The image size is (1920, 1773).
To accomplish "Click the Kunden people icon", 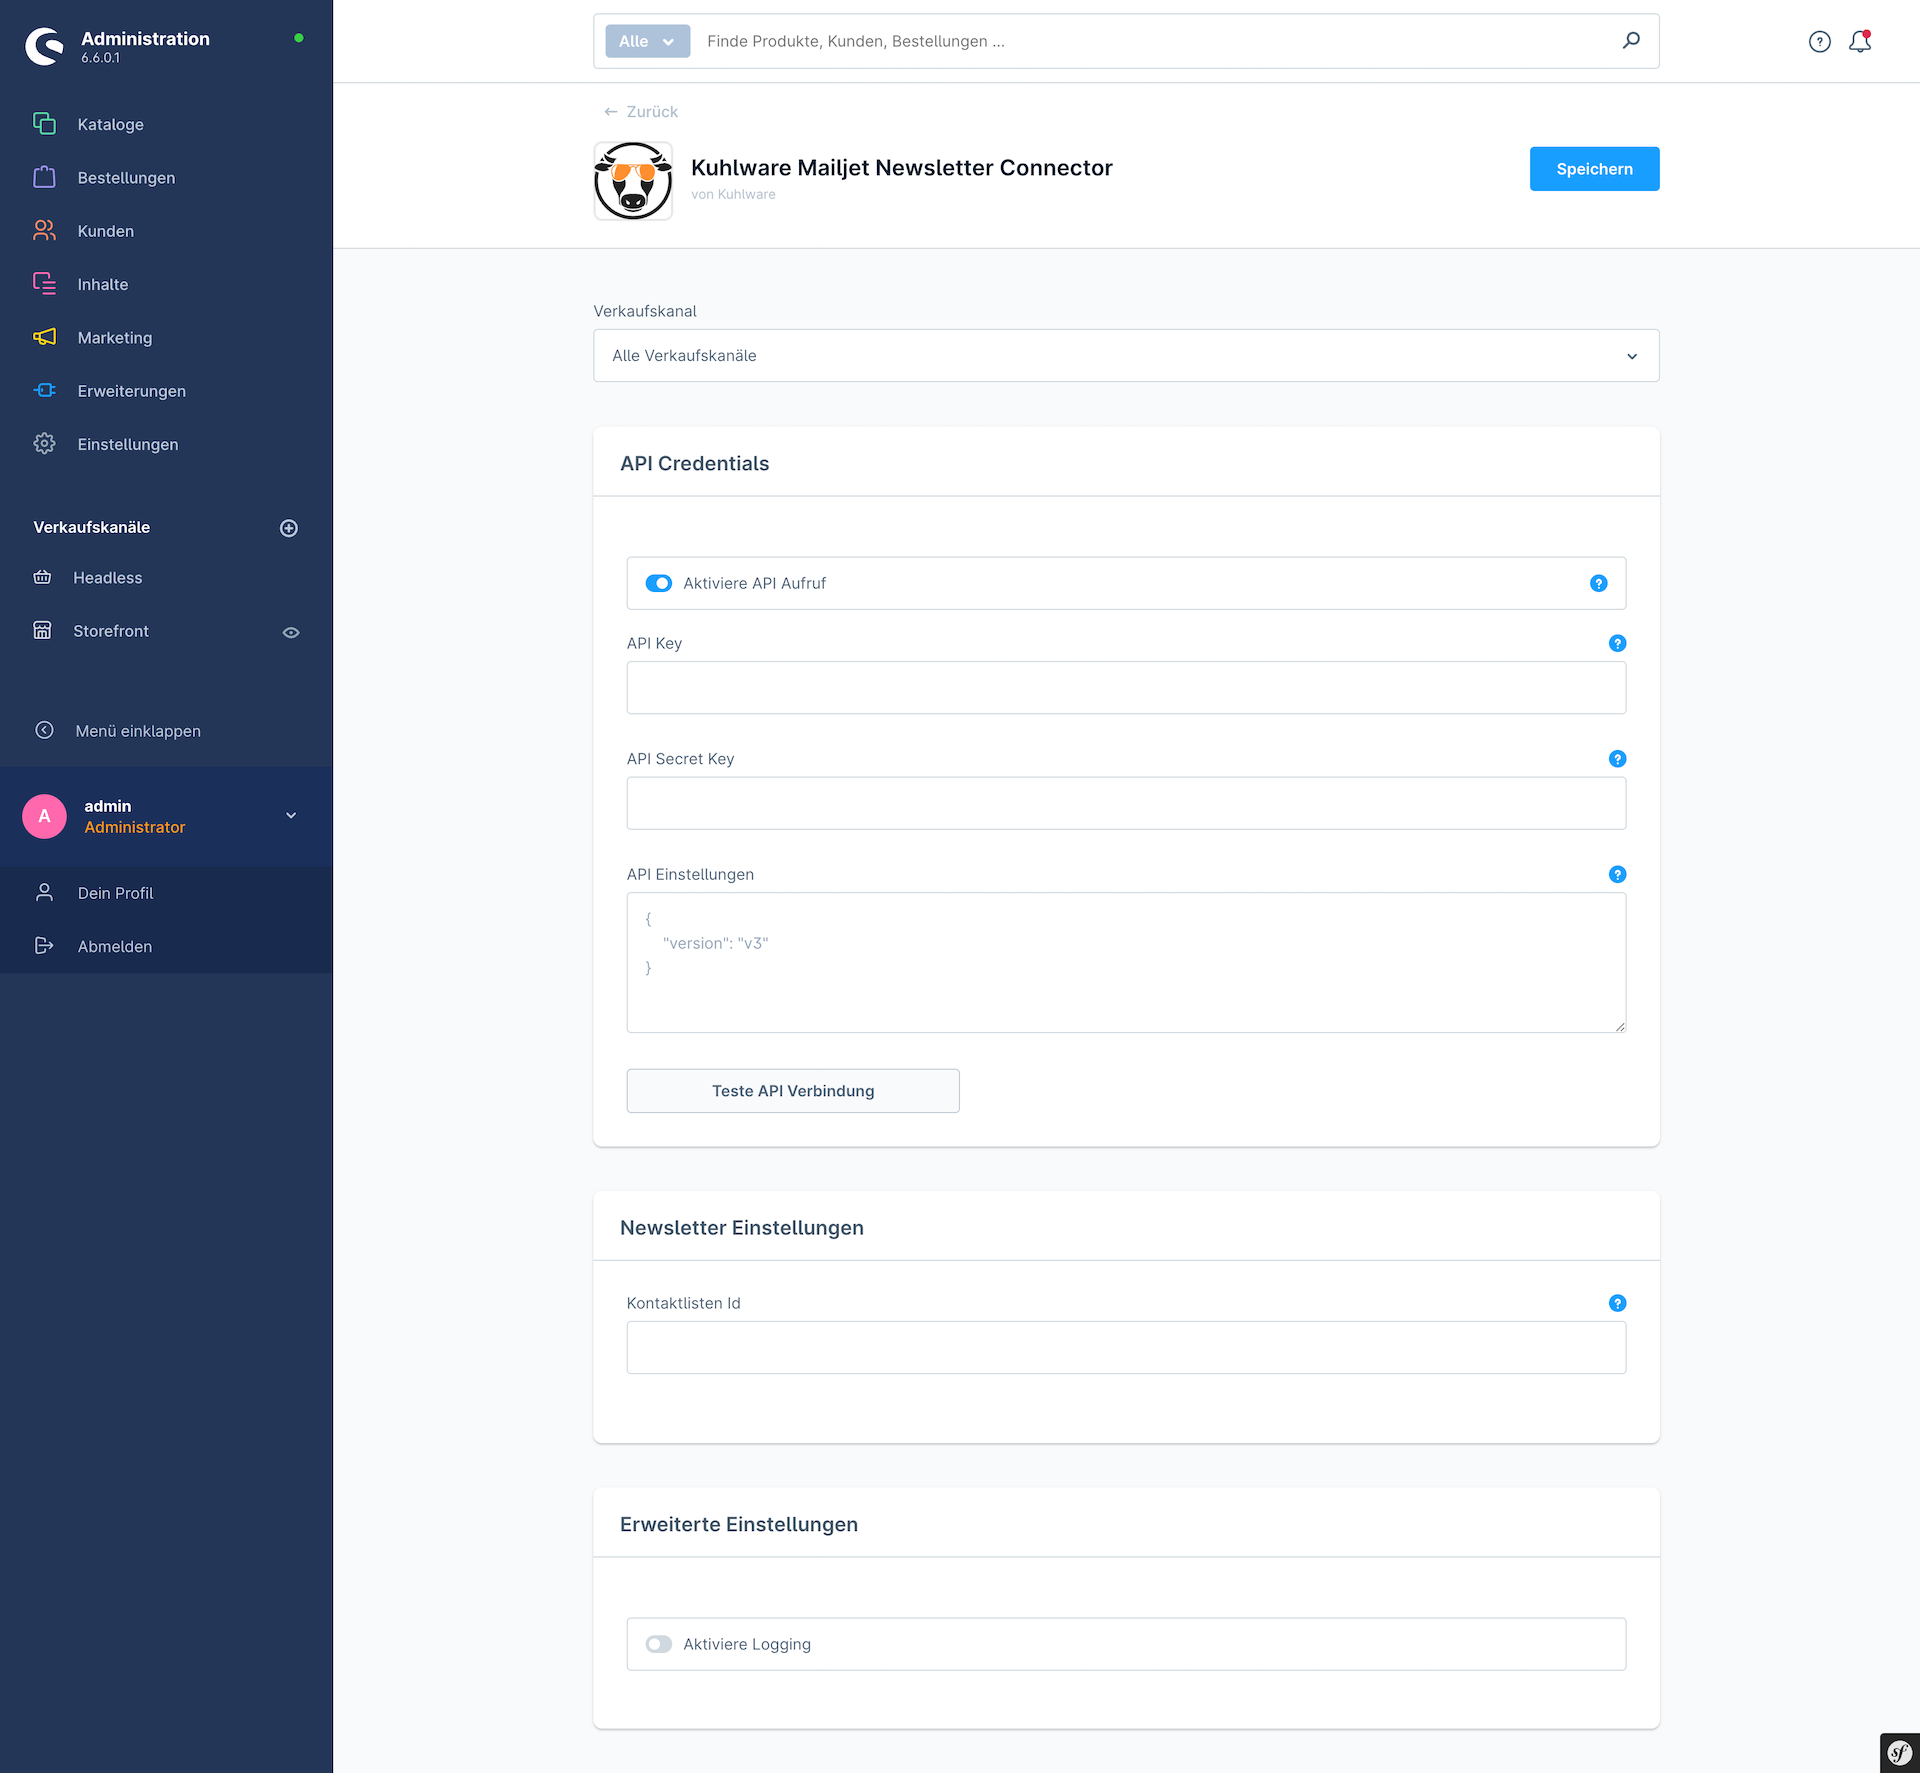I will 44,230.
